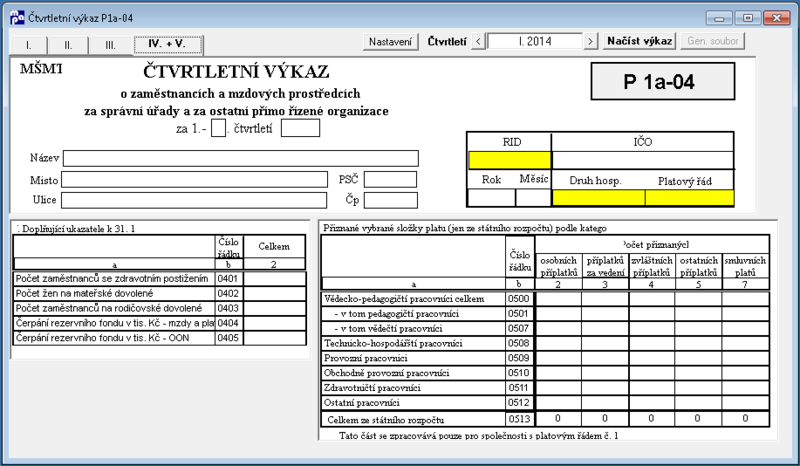Click the Místo input field
The image size is (800, 466).
[x=194, y=180]
